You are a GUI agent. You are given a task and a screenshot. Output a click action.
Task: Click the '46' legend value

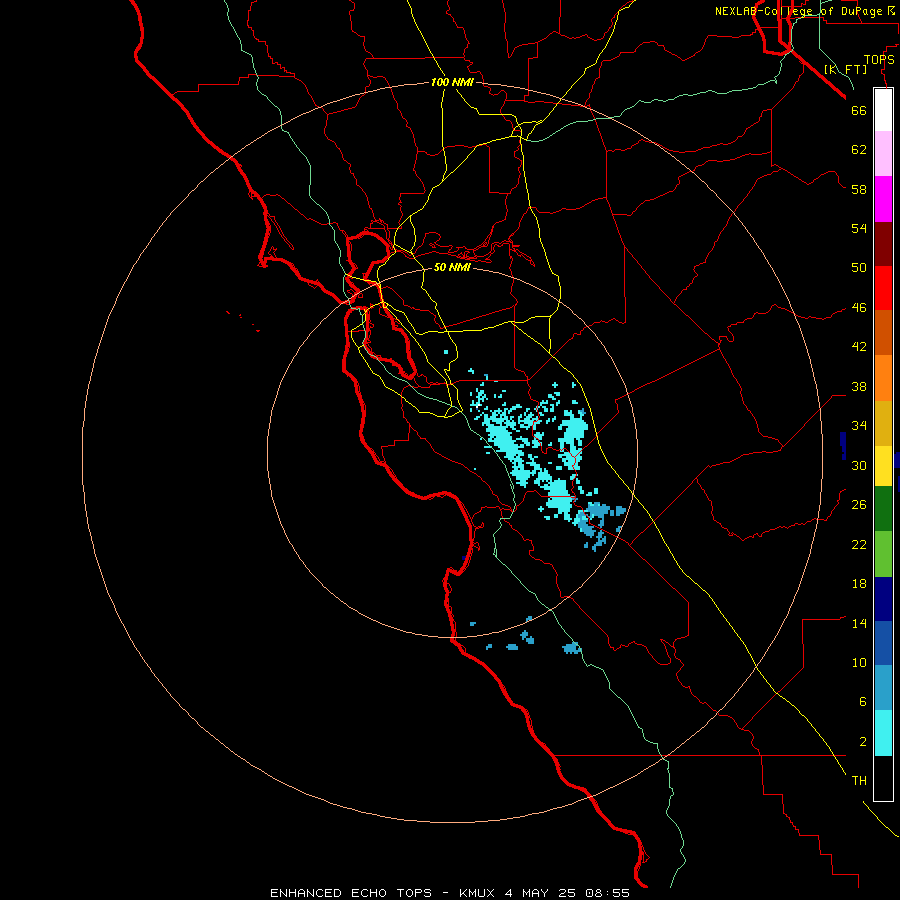tap(859, 308)
